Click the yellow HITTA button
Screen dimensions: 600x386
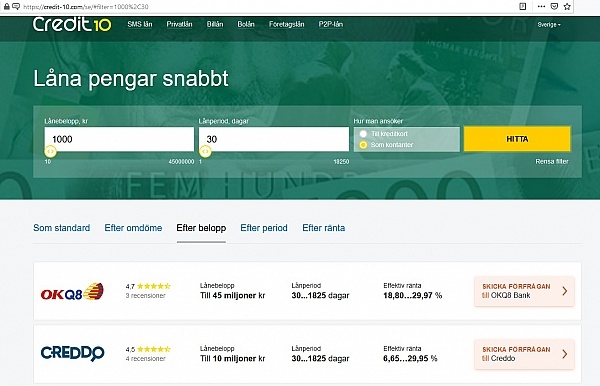[517, 139]
